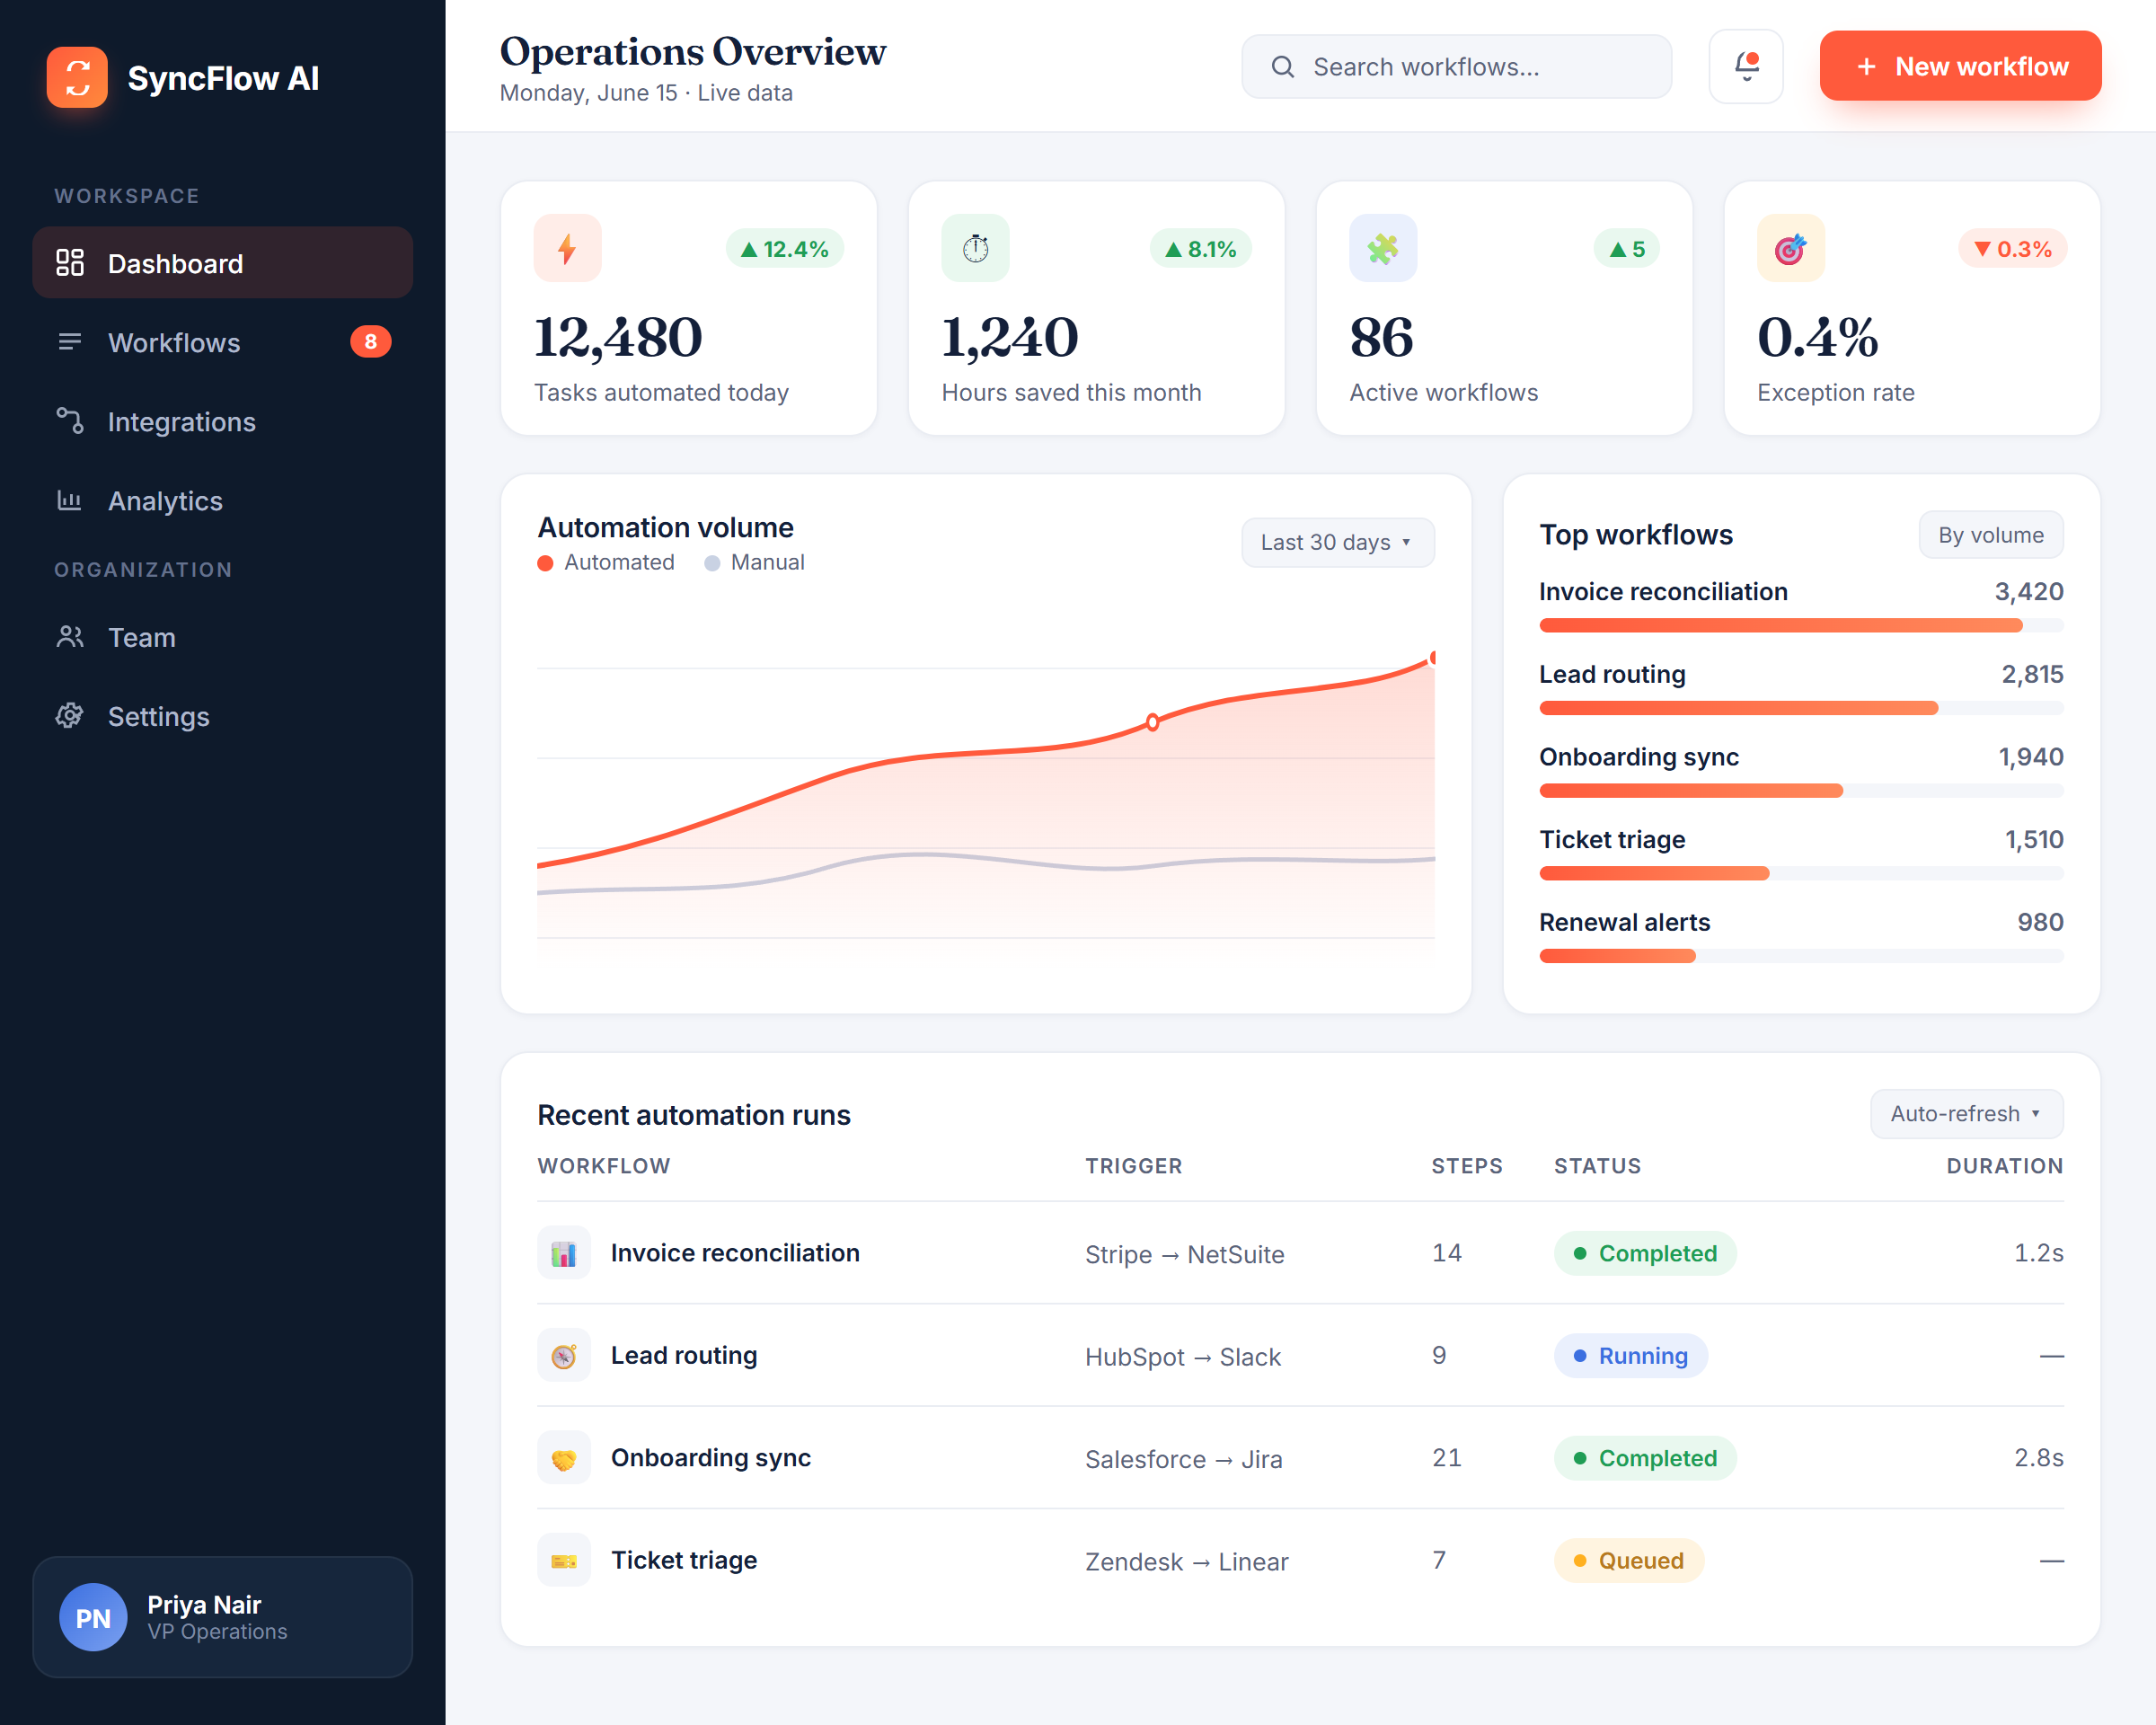Open the By volume sort selector
This screenshot has width=2156, height=1725.
(1991, 535)
